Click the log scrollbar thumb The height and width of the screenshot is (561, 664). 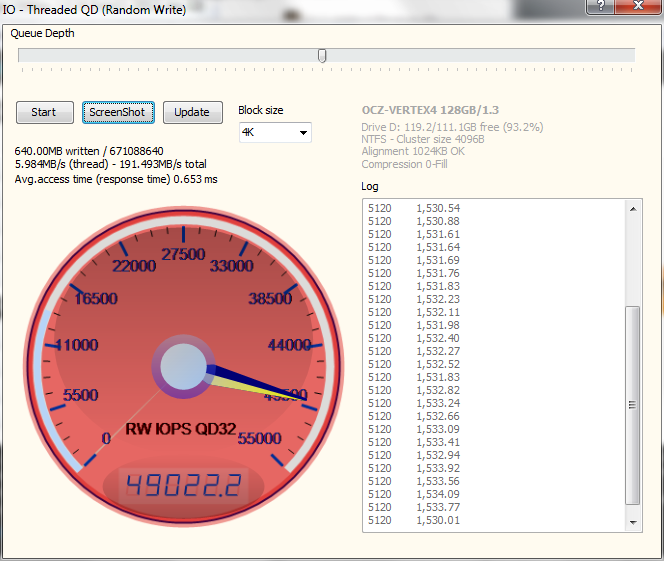tap(633, 405)
